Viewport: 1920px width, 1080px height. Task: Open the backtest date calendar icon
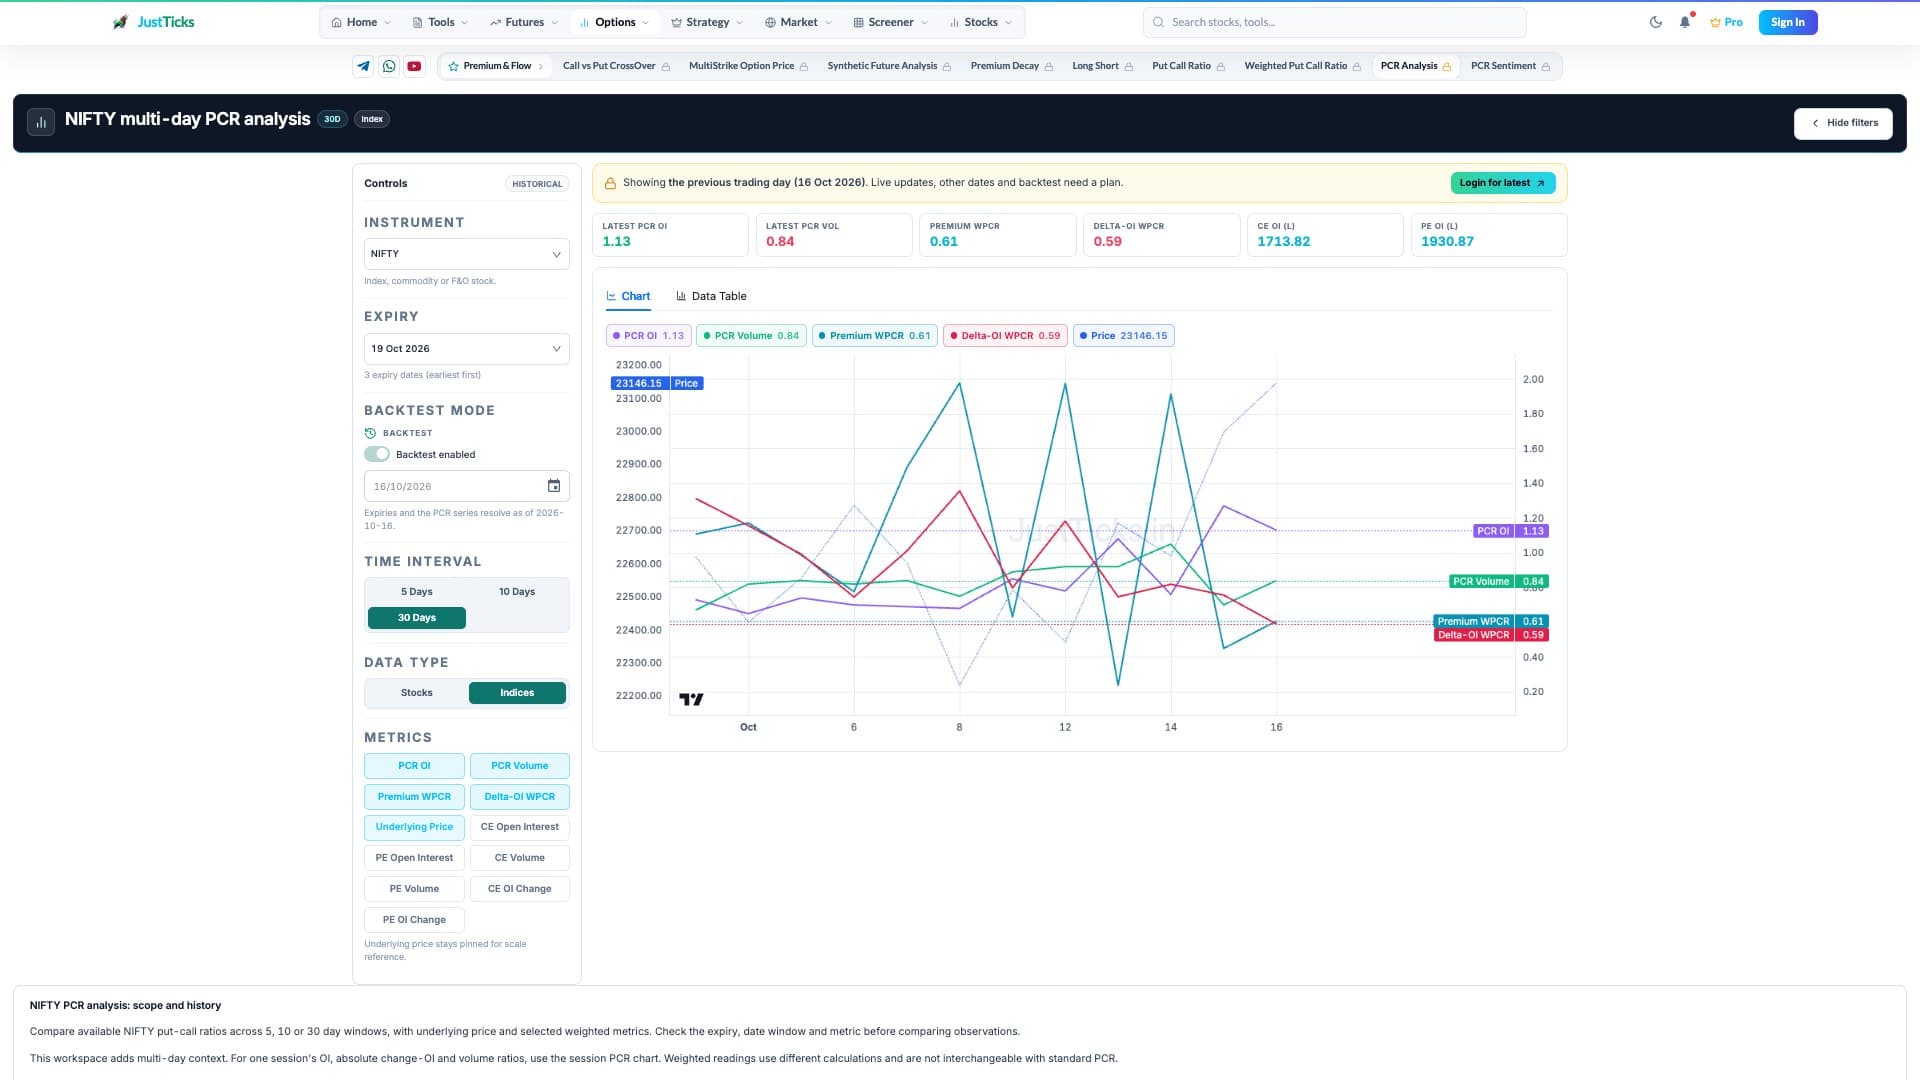(x=554, y=486)
